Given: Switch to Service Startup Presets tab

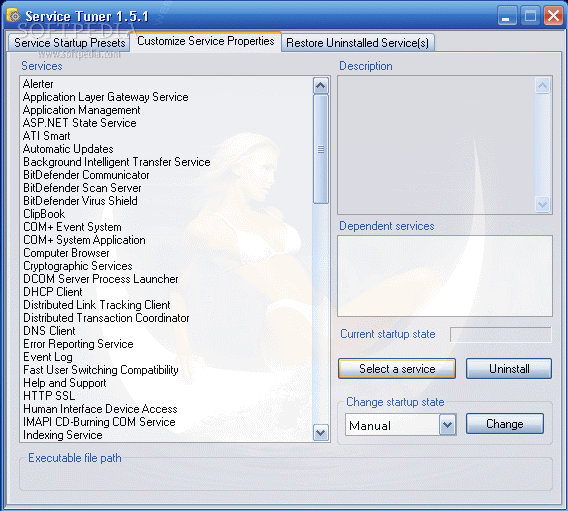Looking at the screenshot, I should pyautogui.click(x=69, y=43).
